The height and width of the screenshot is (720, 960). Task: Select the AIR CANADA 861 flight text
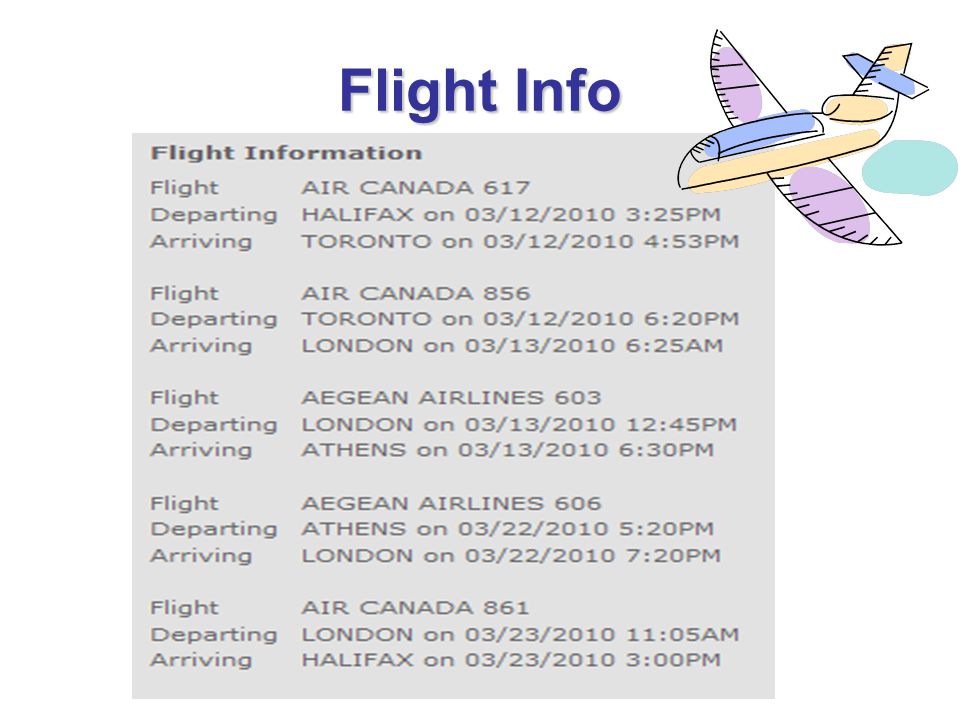point(414,608)
